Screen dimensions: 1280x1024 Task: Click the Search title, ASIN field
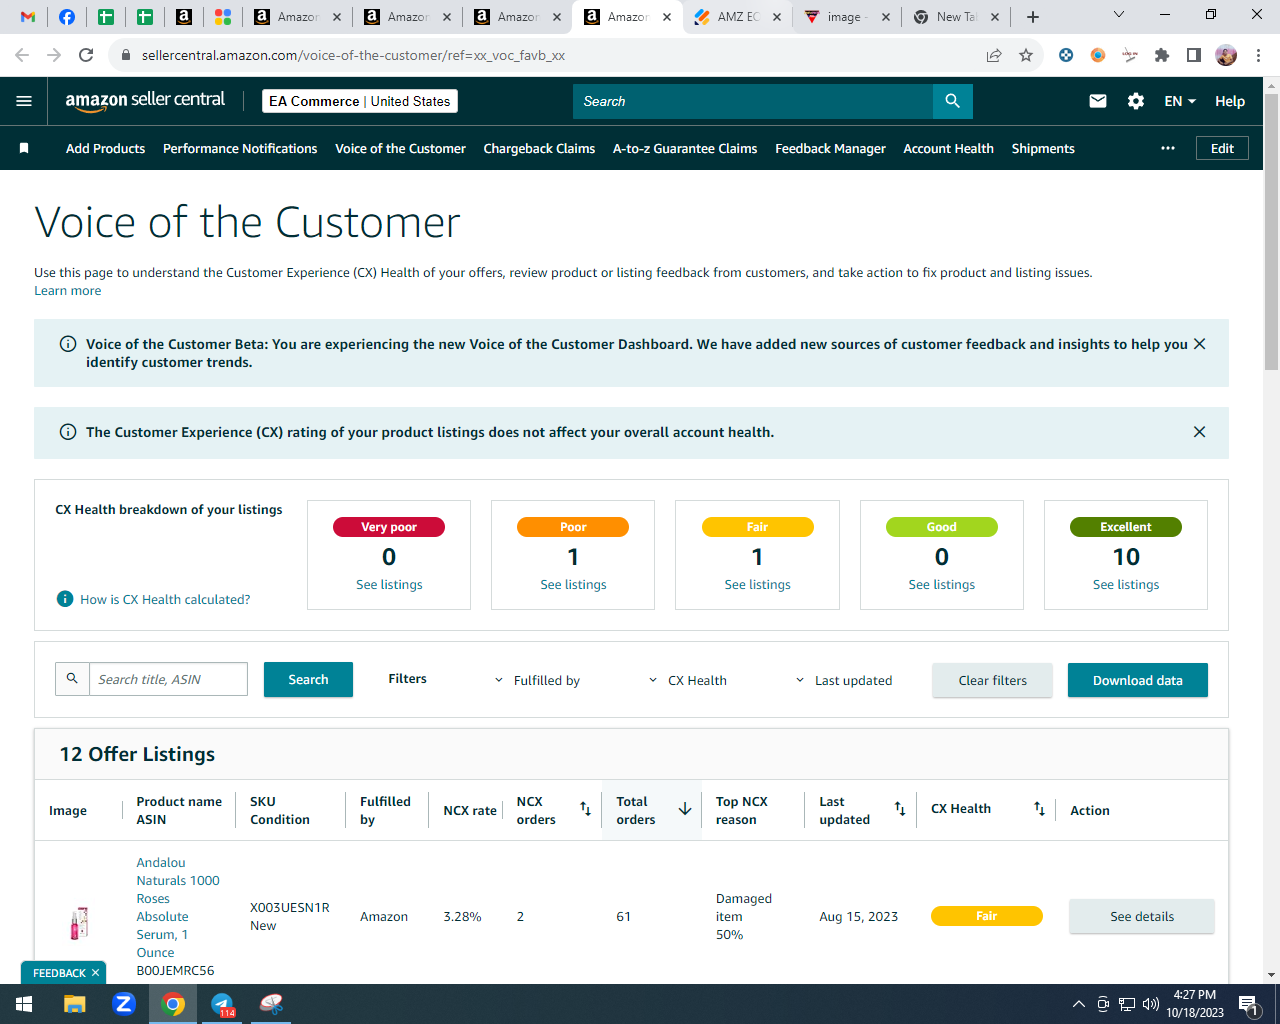(168, 679)
